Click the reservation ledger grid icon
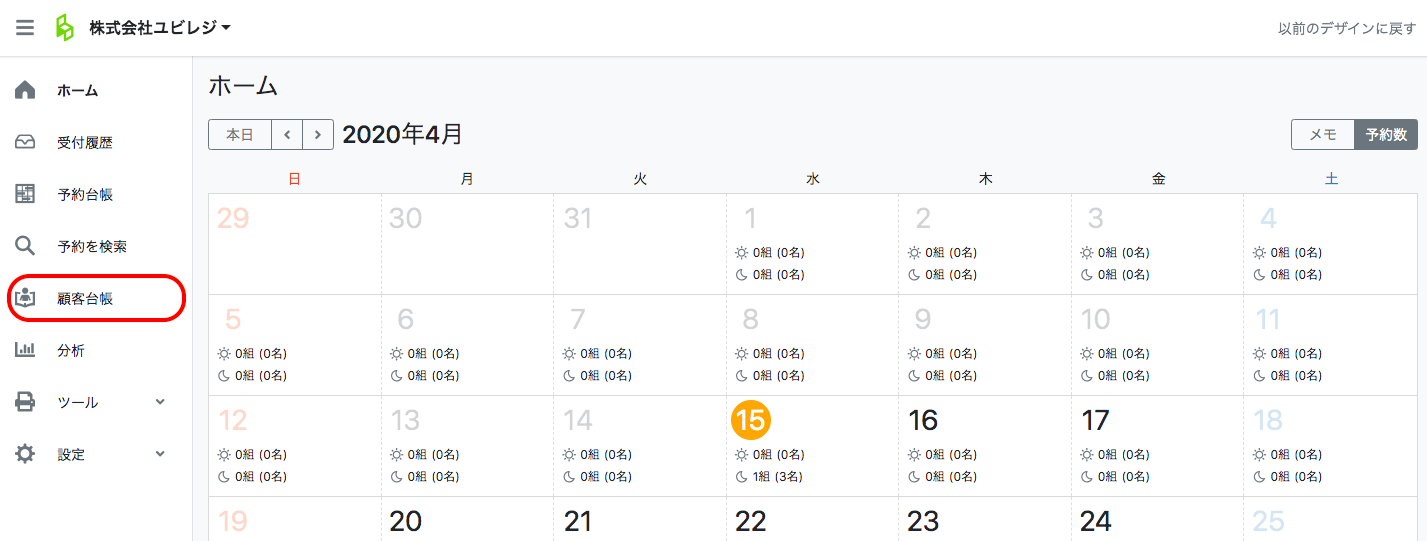 click(x=25, y=194)
